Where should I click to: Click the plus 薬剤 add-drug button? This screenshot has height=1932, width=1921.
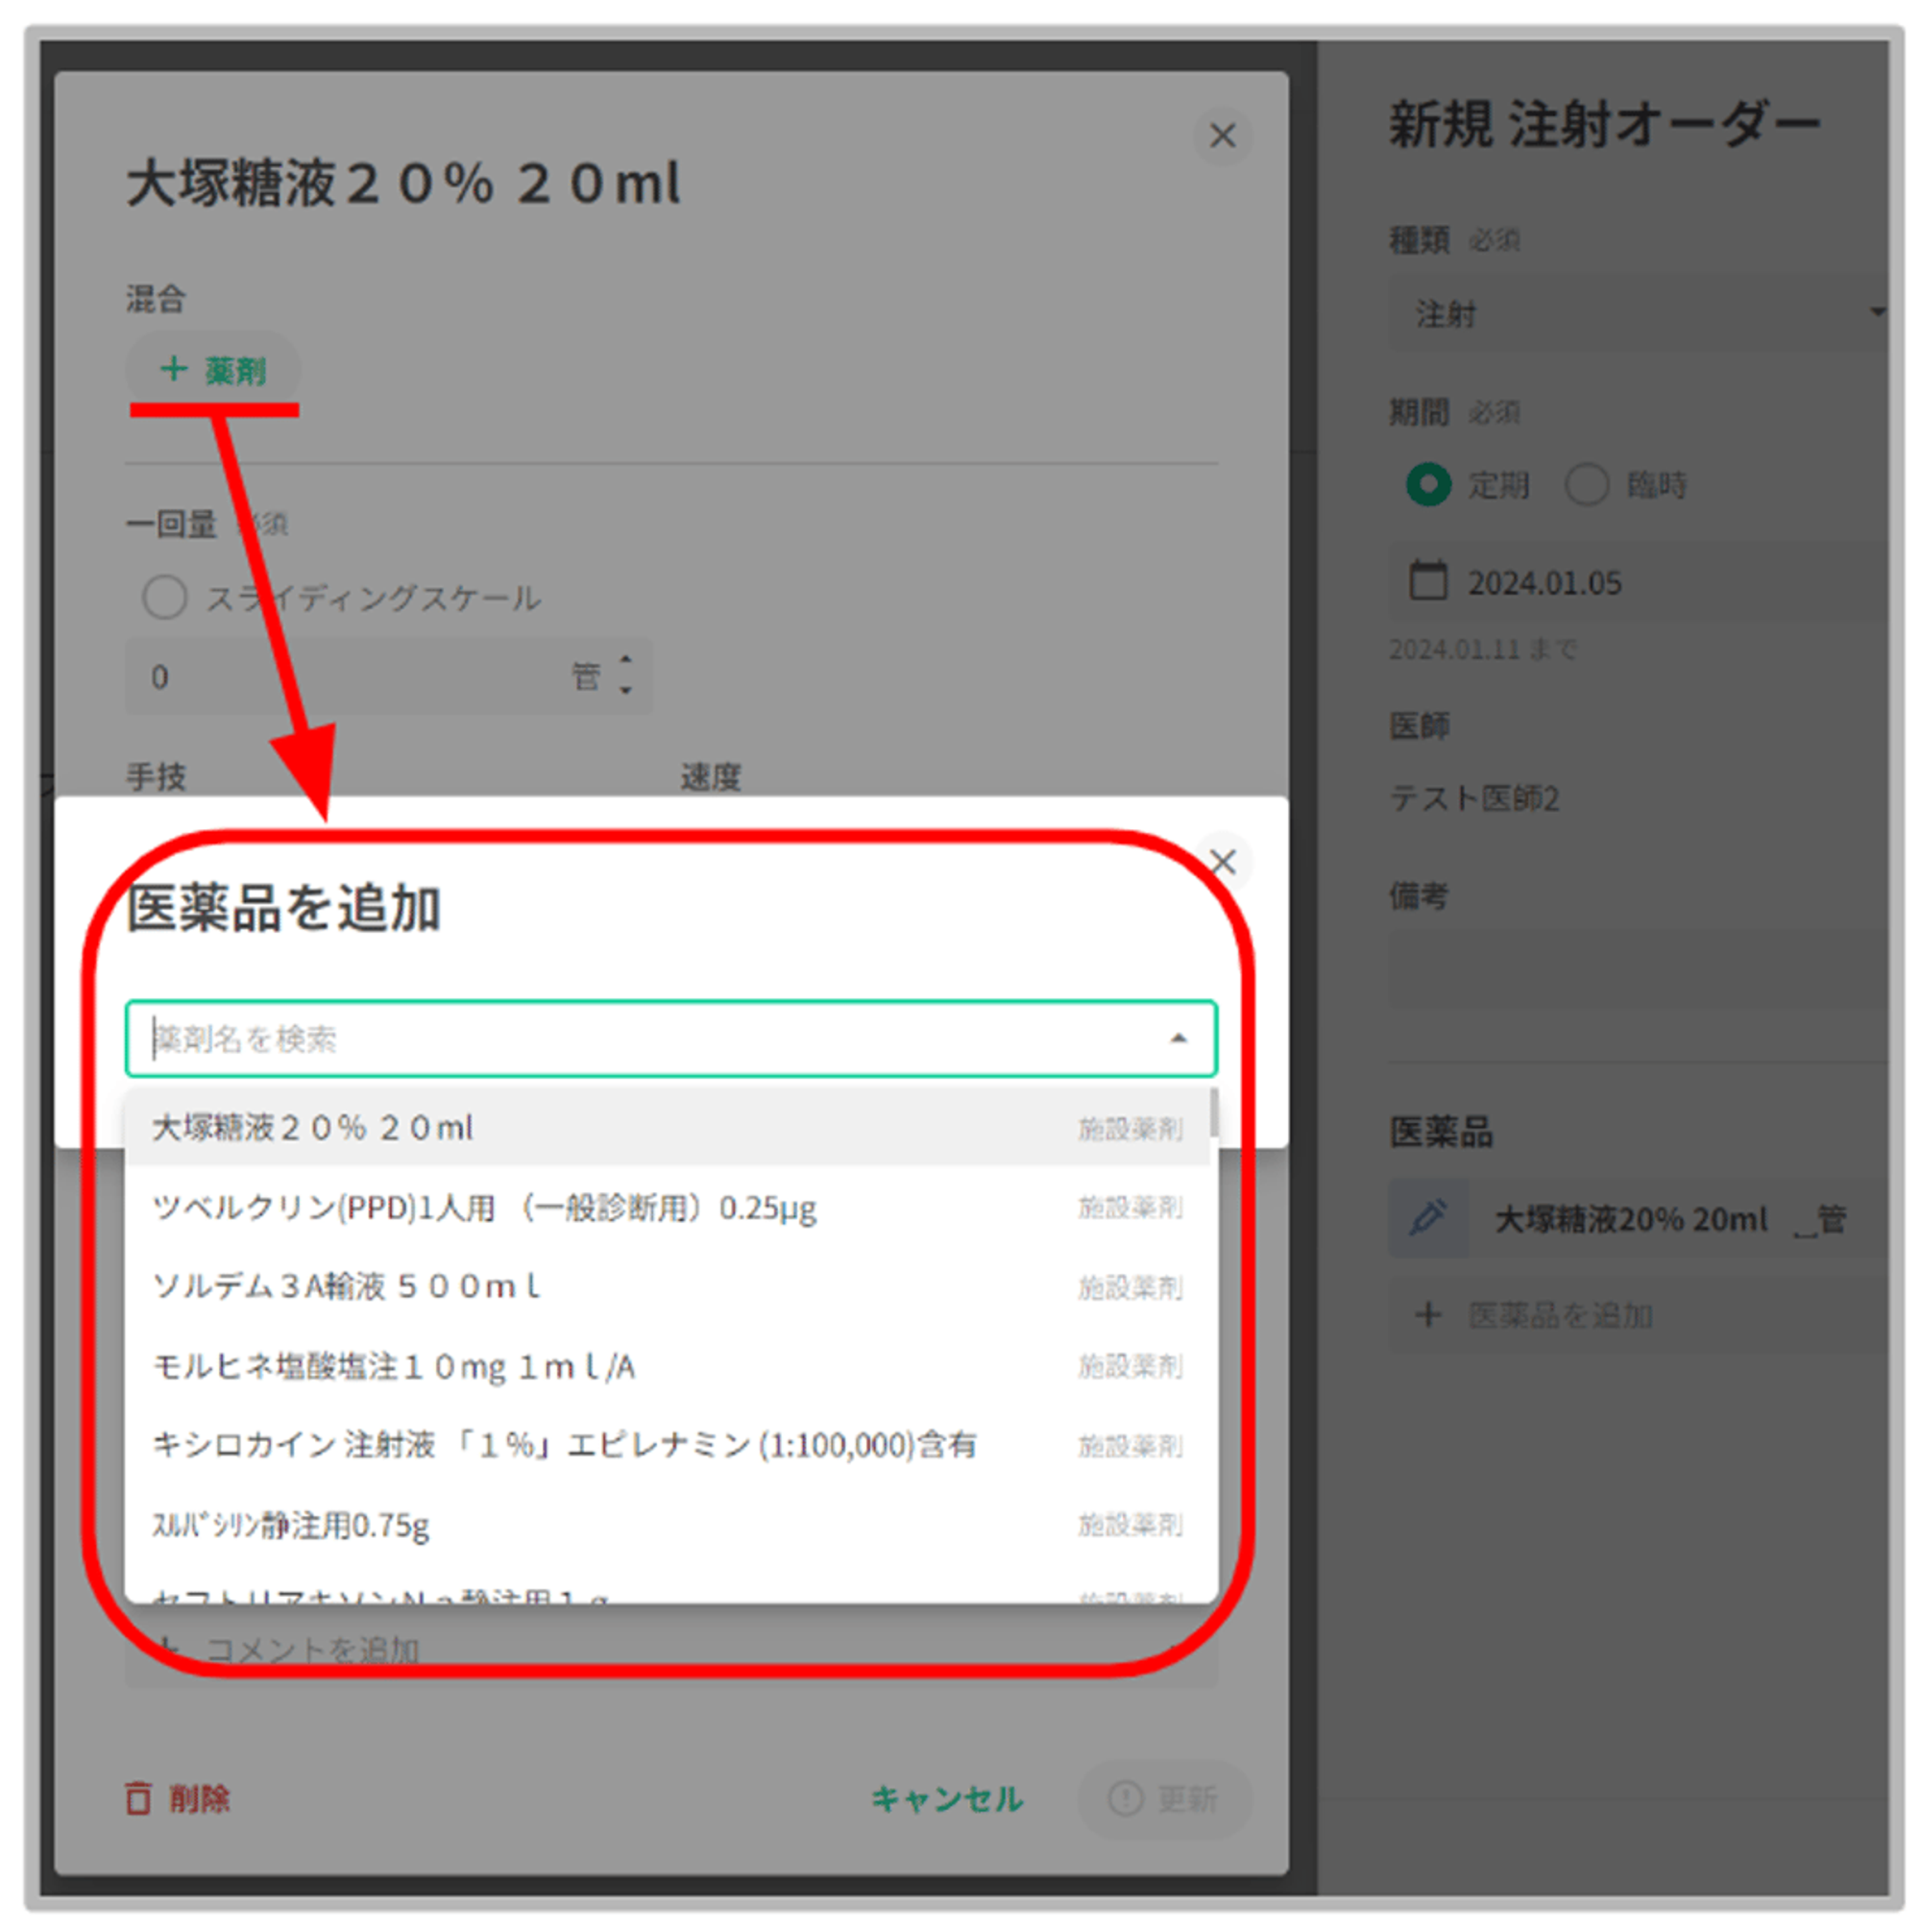212,370
